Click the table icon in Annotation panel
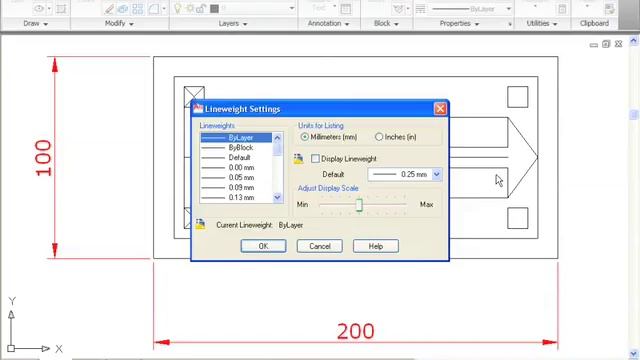 [346, 9]
